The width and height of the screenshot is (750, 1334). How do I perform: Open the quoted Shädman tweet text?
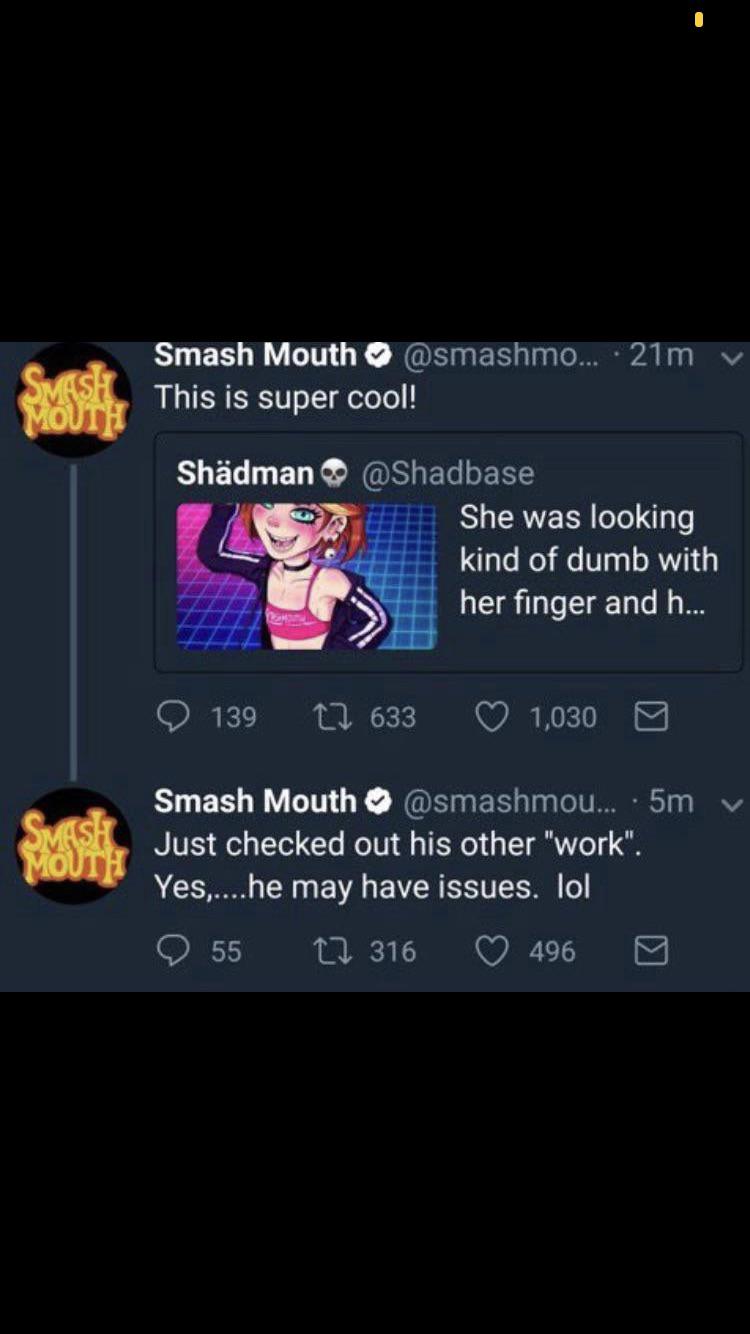point(588,560)
